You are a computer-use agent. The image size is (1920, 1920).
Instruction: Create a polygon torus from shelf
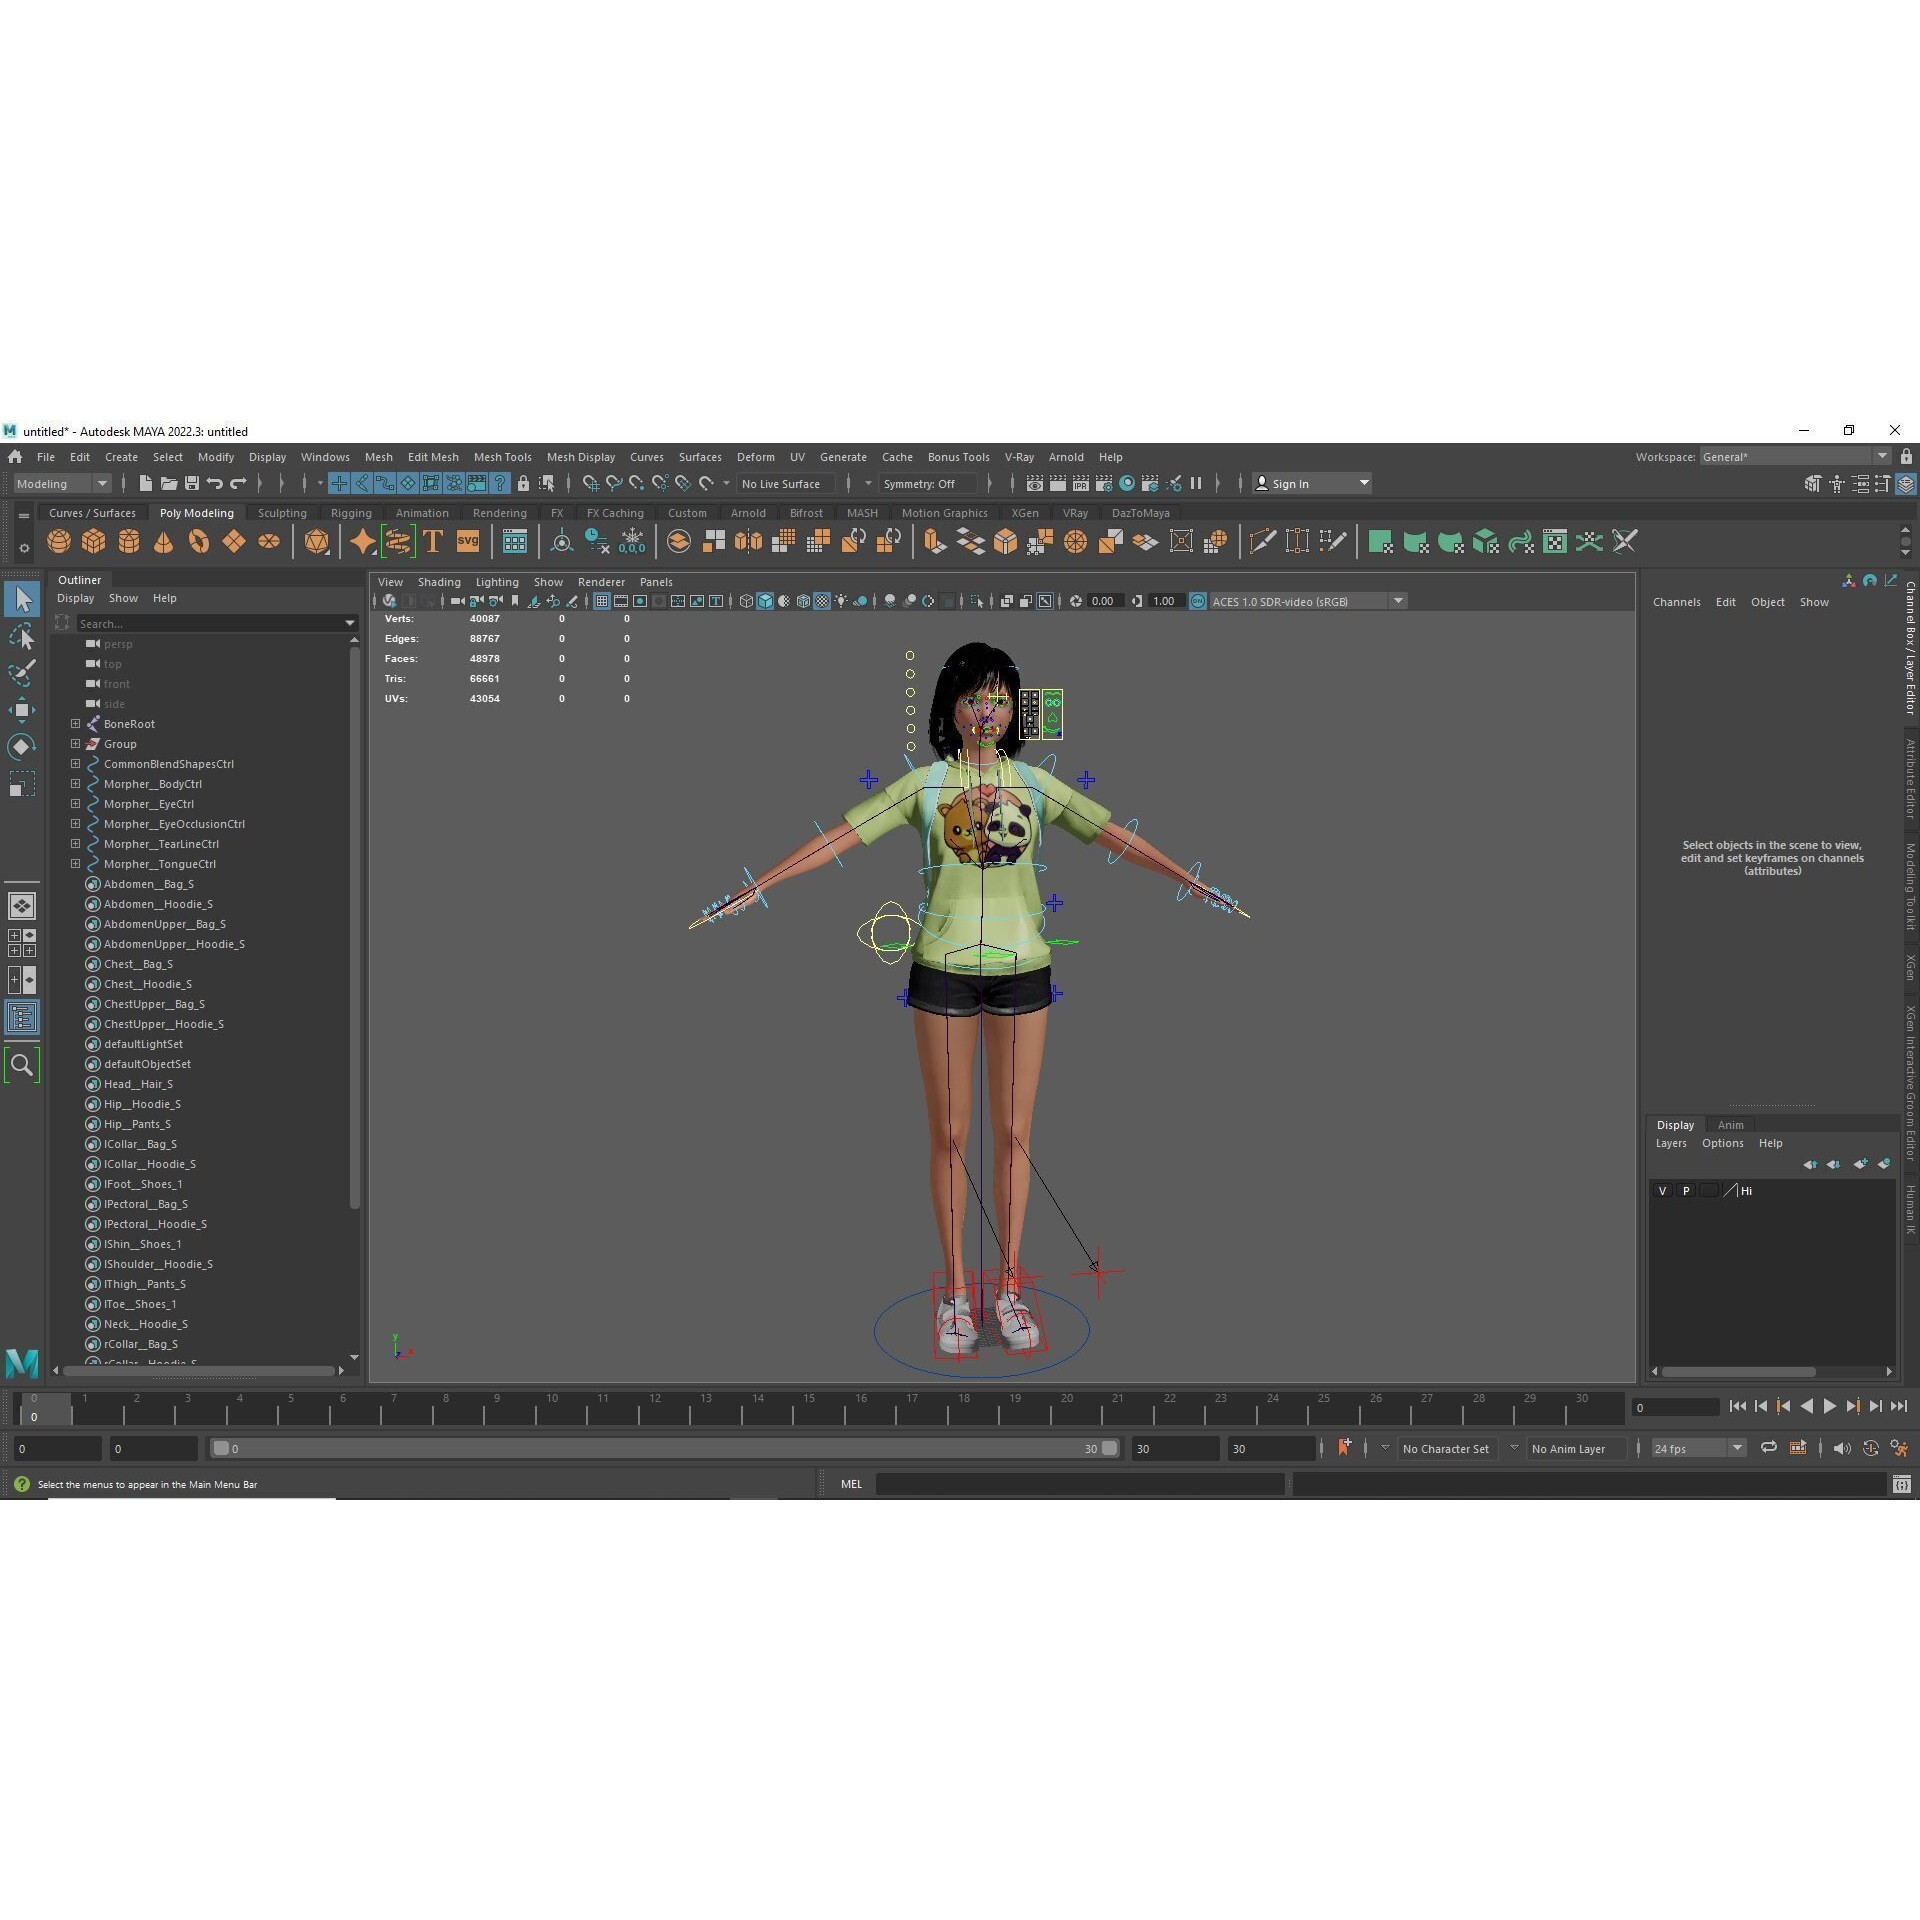(199, 542)
